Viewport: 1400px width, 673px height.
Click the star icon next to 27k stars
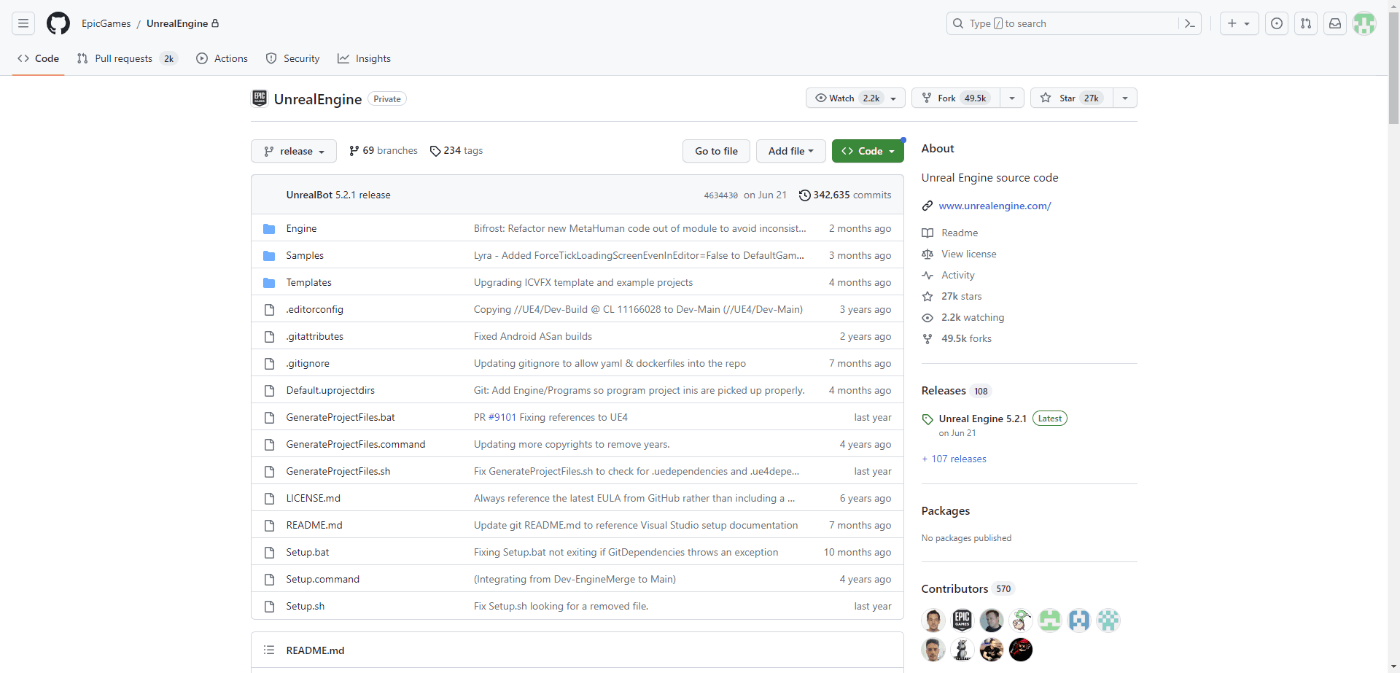click(x=928, y=296)
